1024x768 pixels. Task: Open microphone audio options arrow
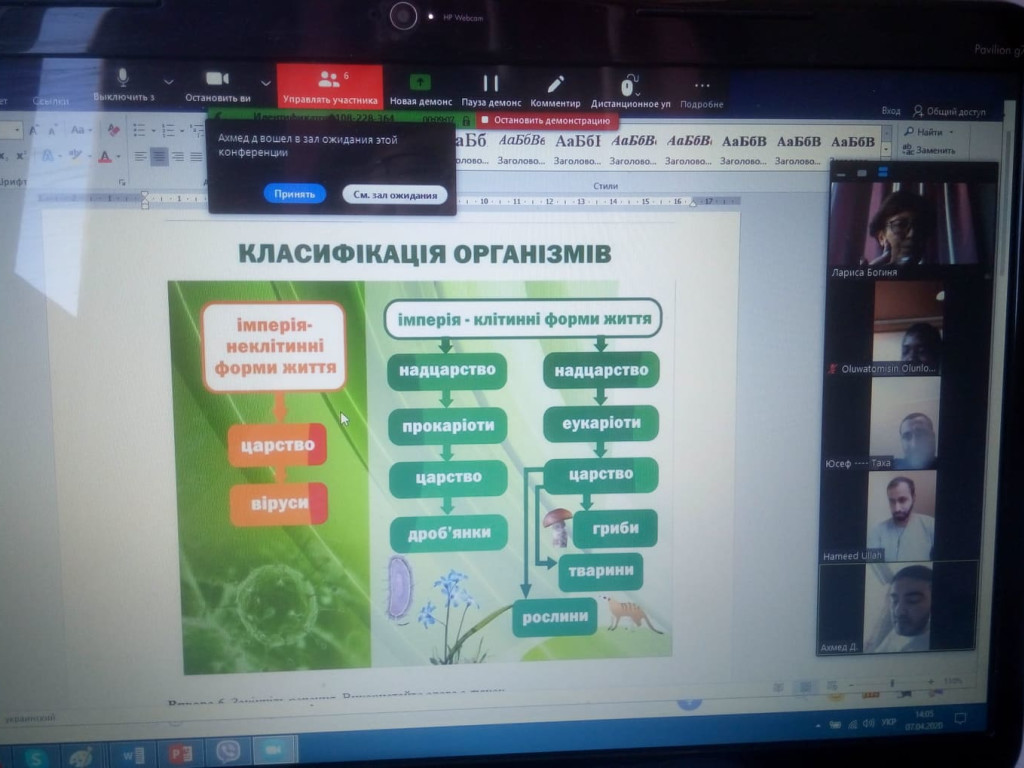(169, 82)
